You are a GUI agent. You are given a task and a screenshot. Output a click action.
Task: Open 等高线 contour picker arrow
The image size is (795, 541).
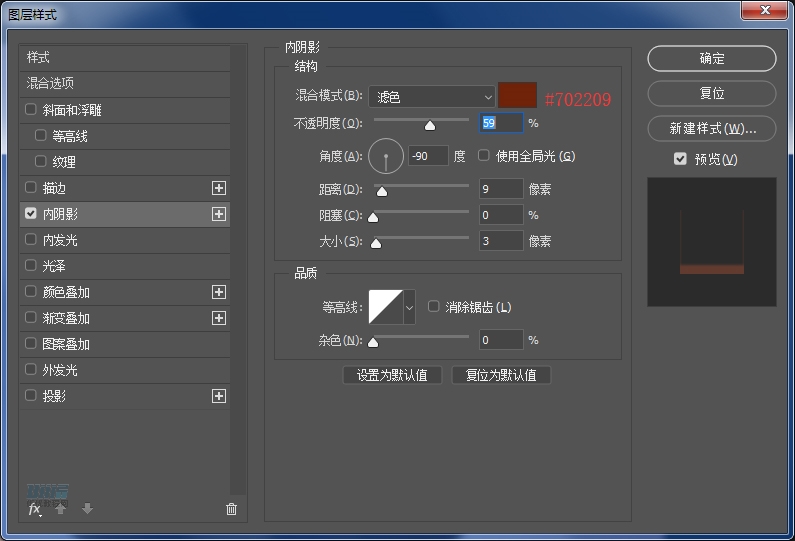409,307
